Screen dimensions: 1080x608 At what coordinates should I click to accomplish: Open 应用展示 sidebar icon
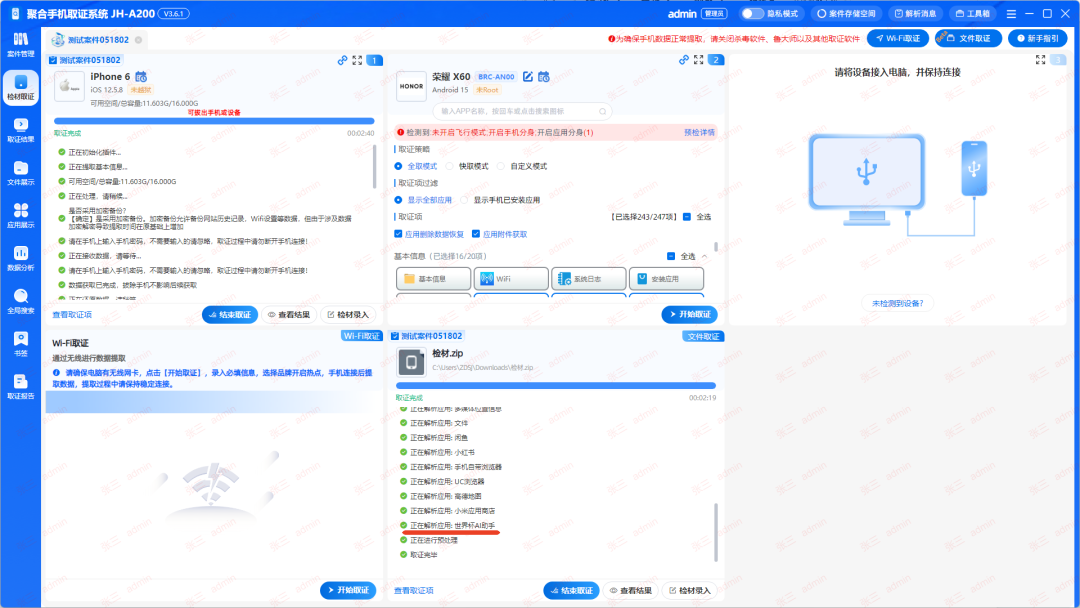click(x=21, y=215)
